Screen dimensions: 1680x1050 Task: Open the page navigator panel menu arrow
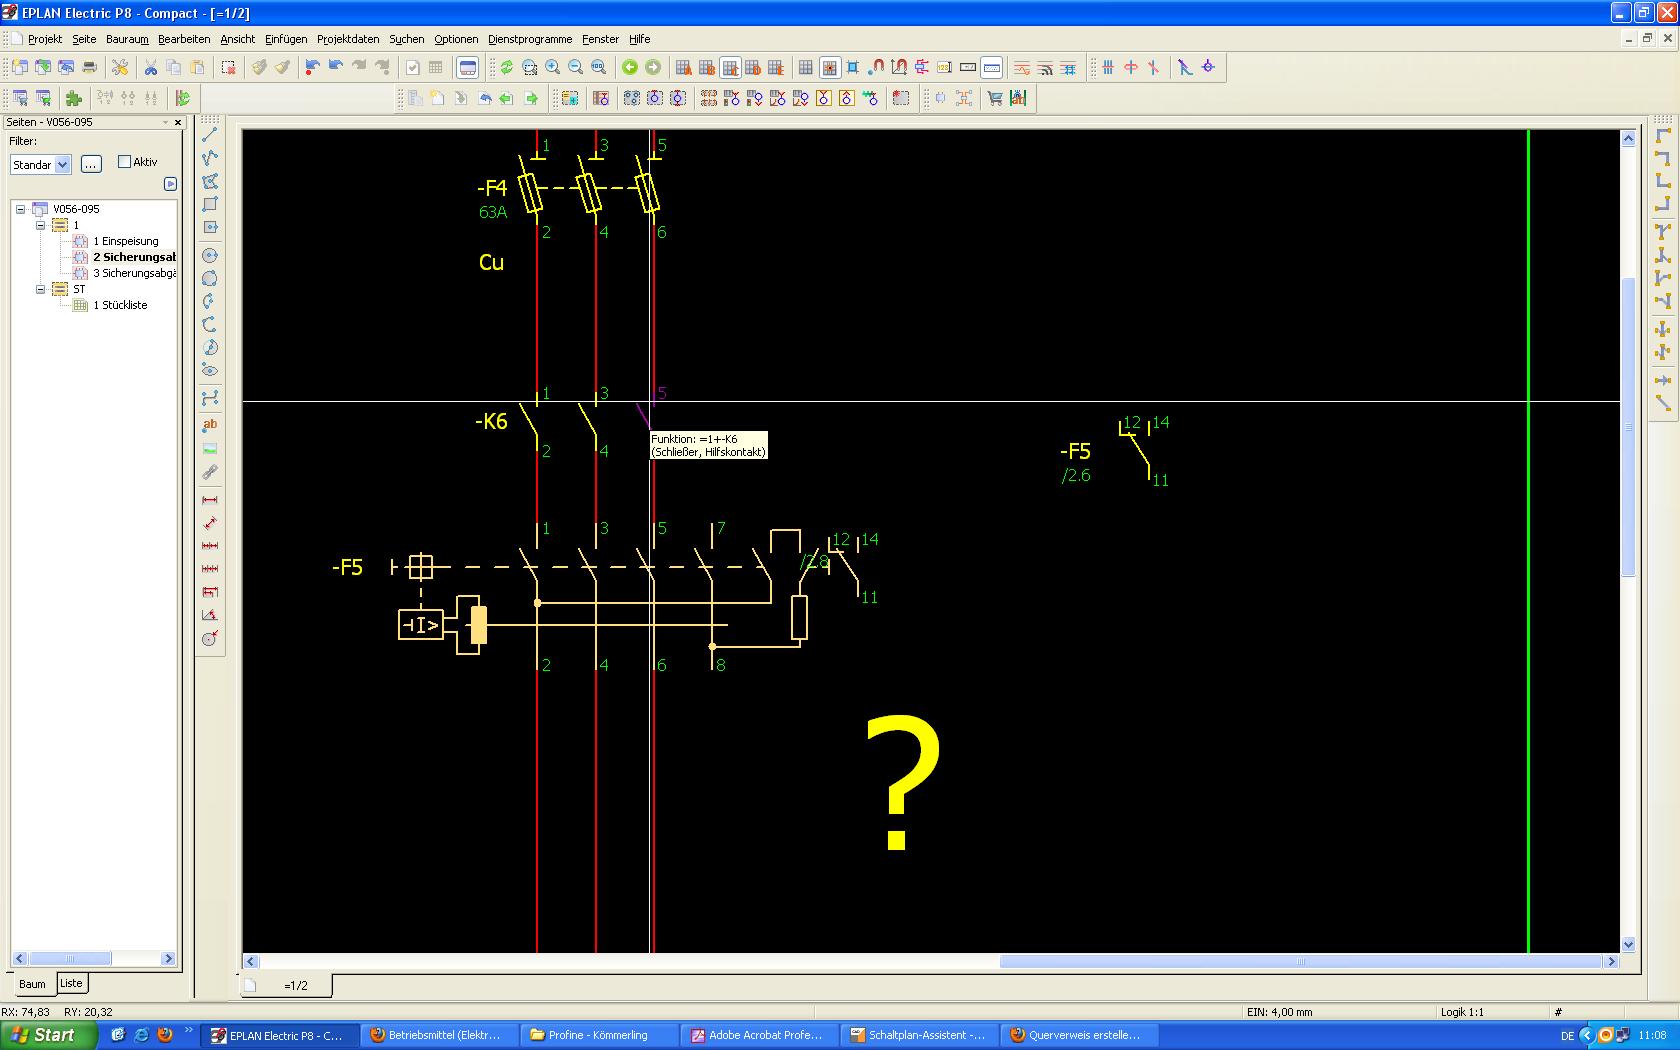[166, 122]
